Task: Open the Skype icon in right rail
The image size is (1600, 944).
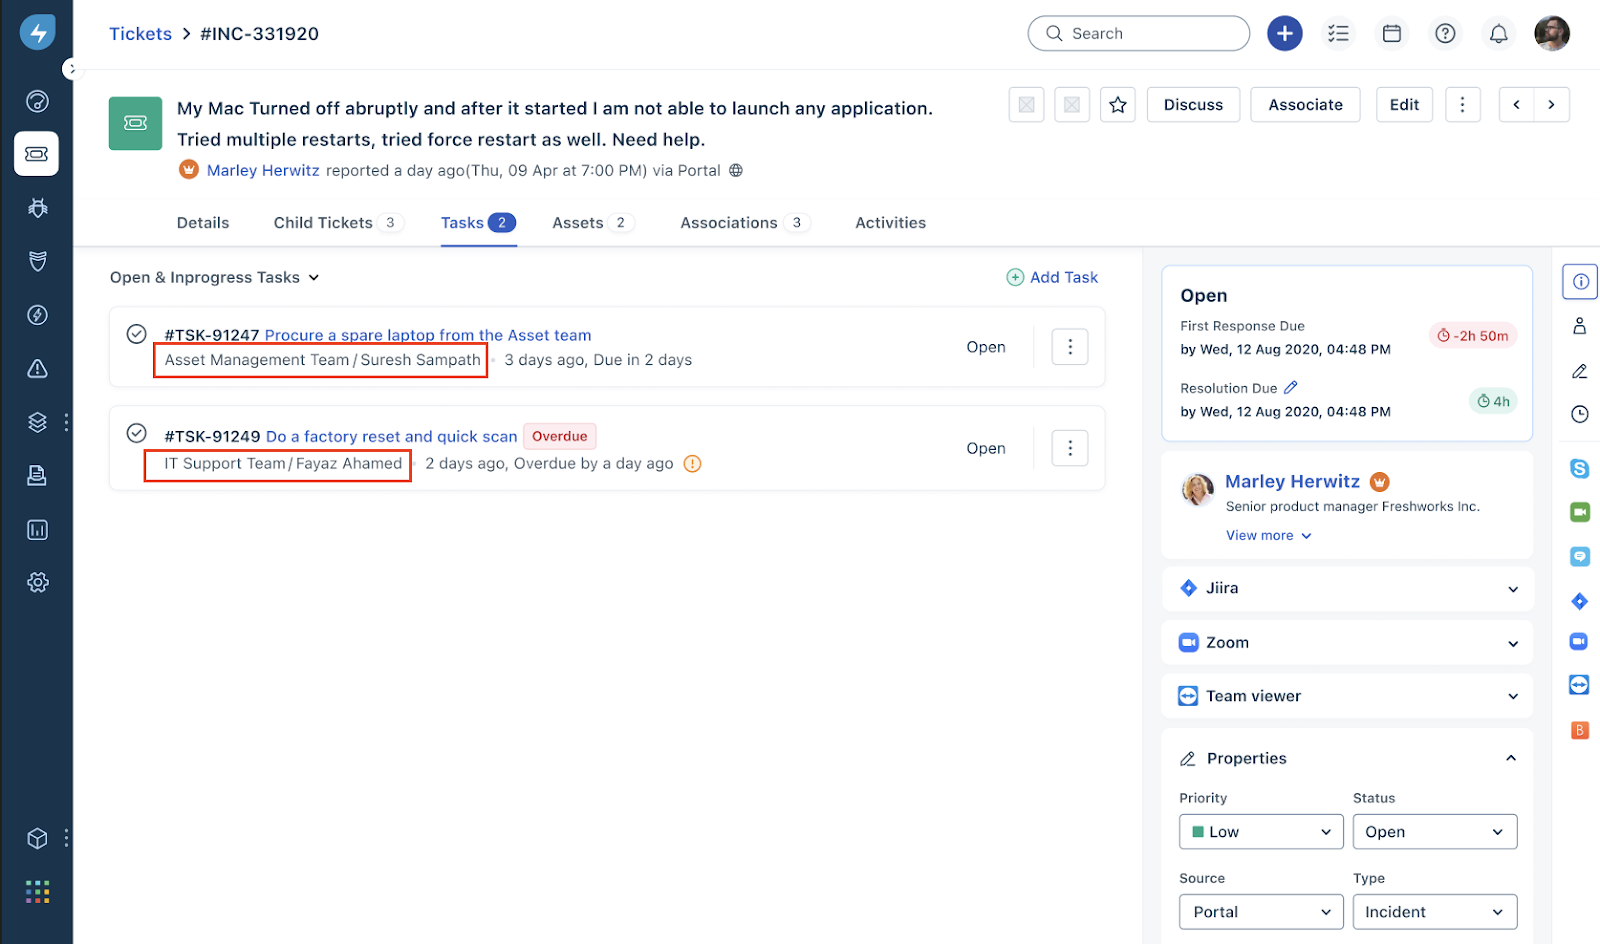Action: pyautogui.click(x=1580, y=467)
